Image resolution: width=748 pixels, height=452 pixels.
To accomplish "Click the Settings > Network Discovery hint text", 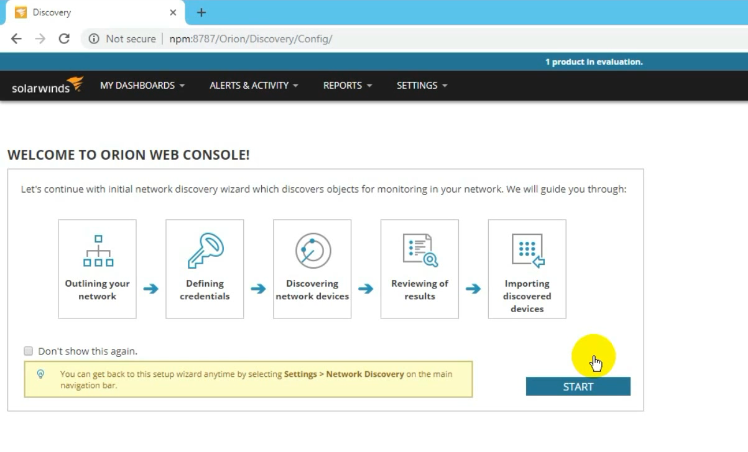I will [x=344, y=374].
